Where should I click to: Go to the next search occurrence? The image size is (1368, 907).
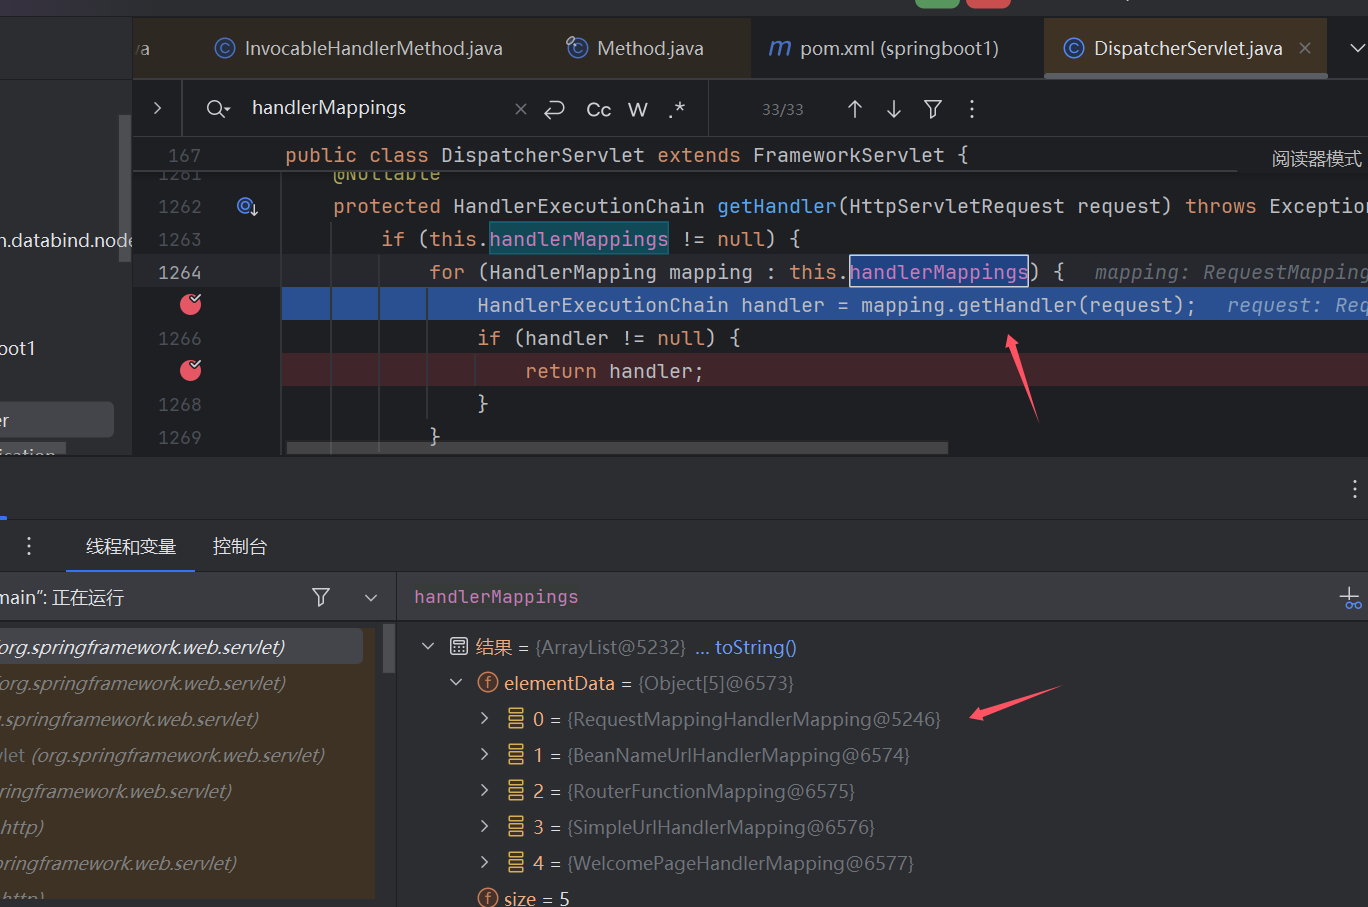(894, 109)
